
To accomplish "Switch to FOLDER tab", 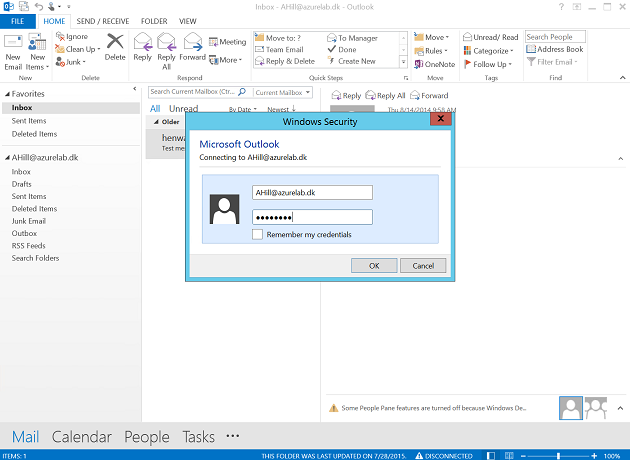I will tap(154, 21).
